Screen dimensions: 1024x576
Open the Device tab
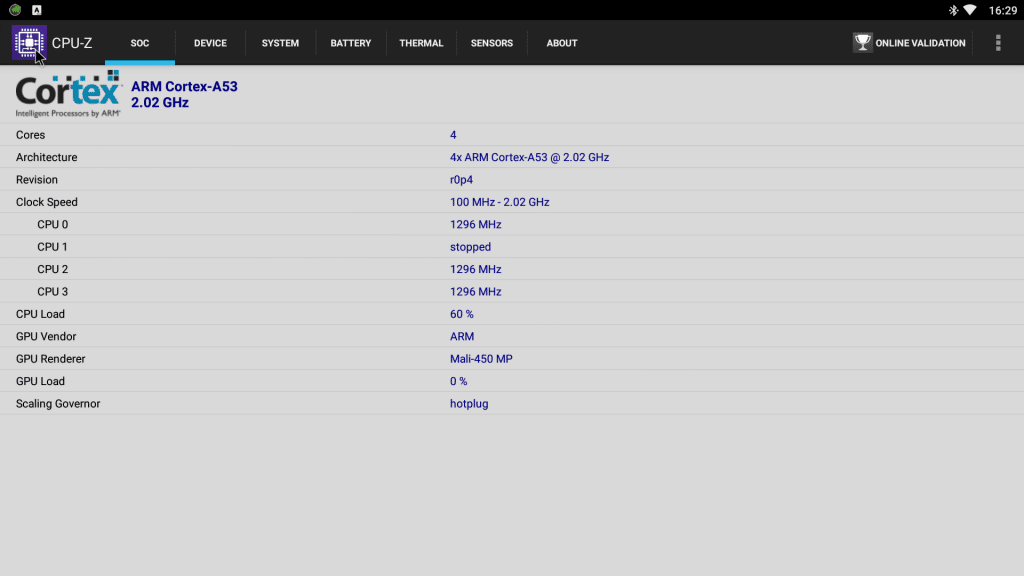(x=210, y=43)
